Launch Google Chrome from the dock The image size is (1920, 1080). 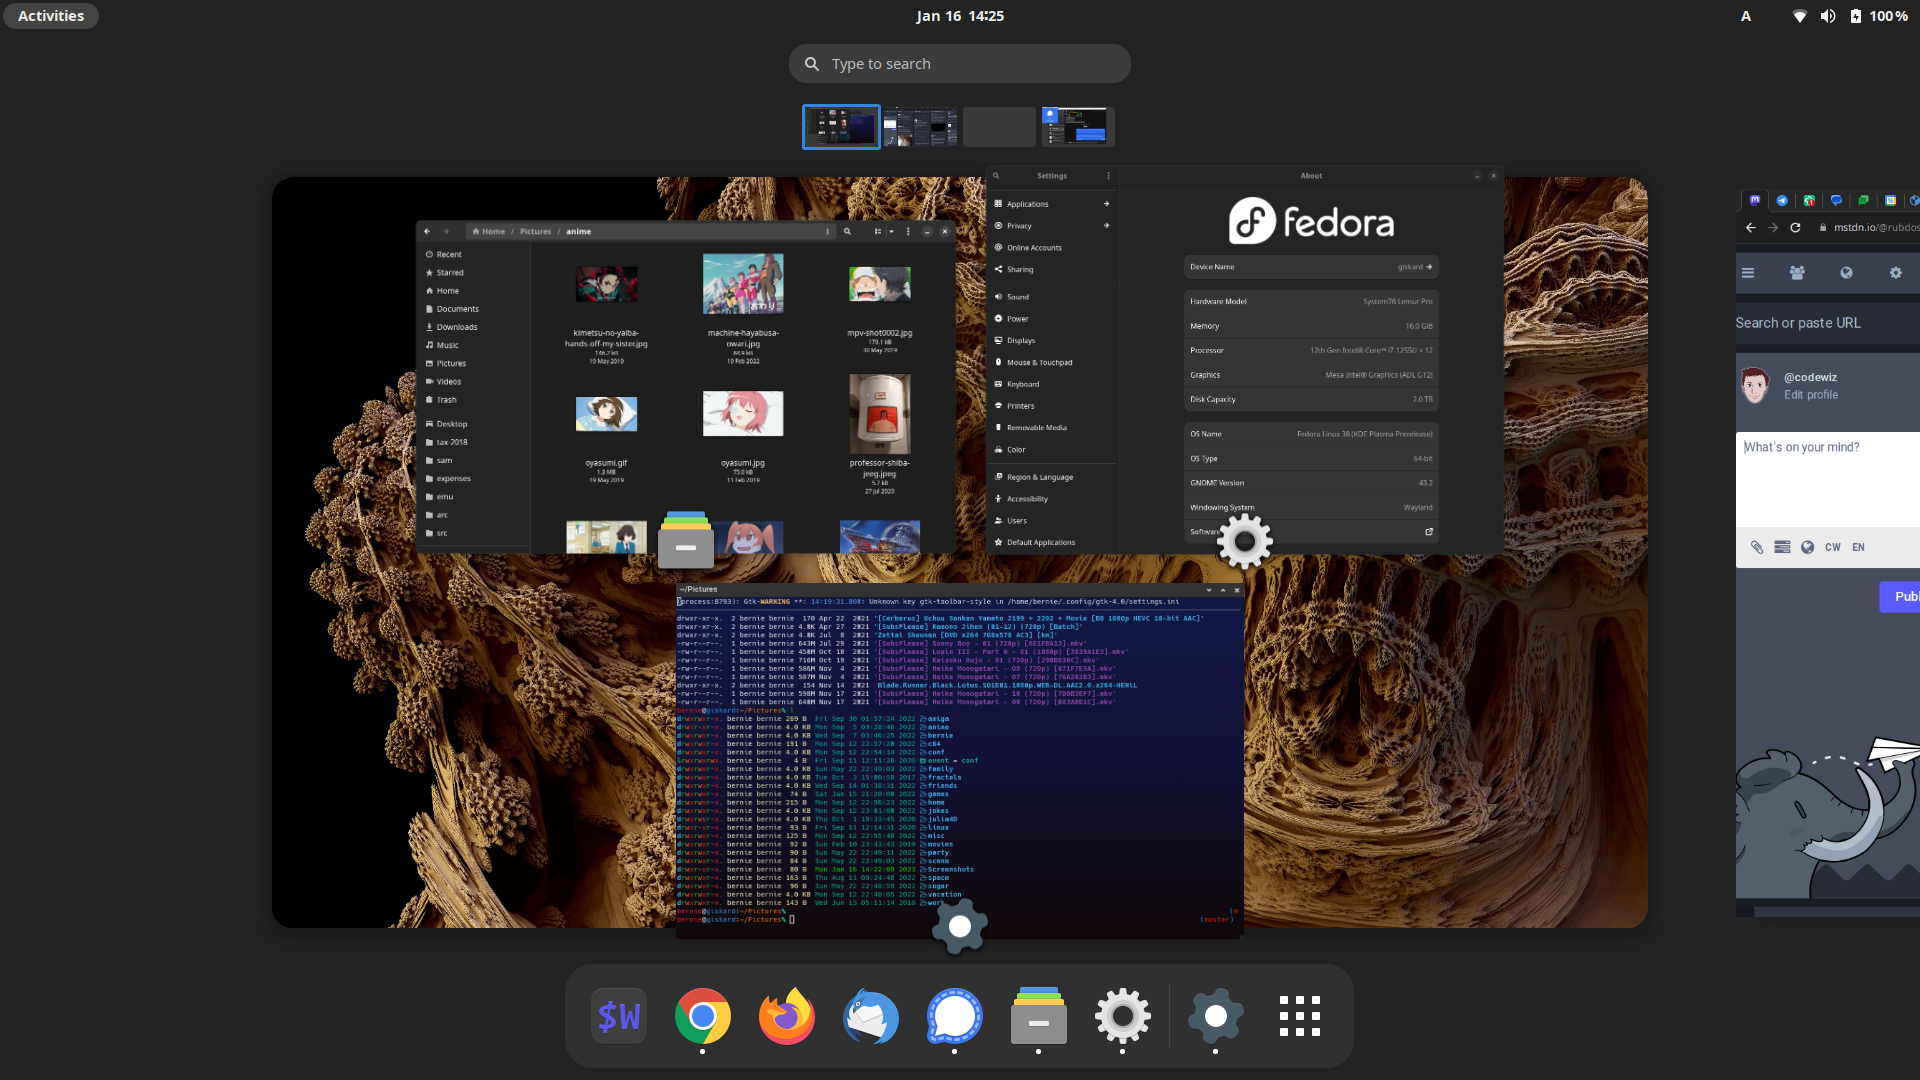(702, 1016)
